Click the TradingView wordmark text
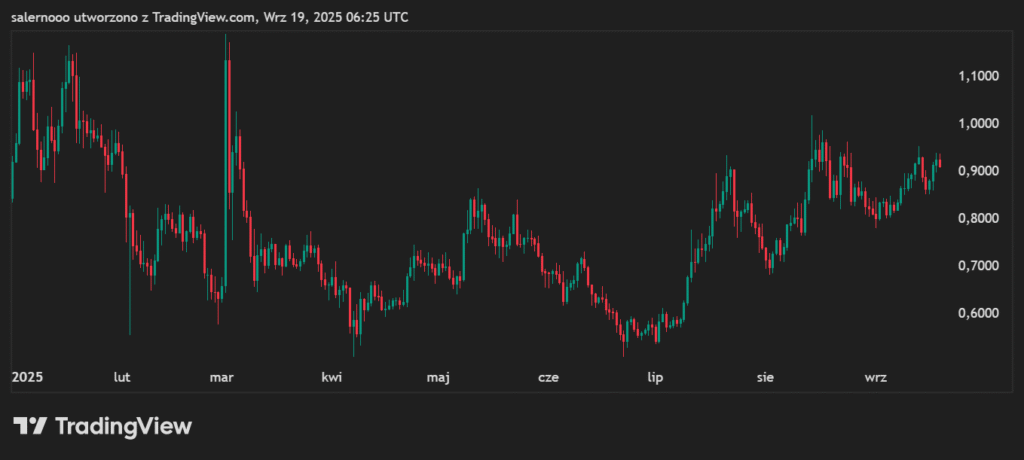1024x460 pixels. [122, 426]
